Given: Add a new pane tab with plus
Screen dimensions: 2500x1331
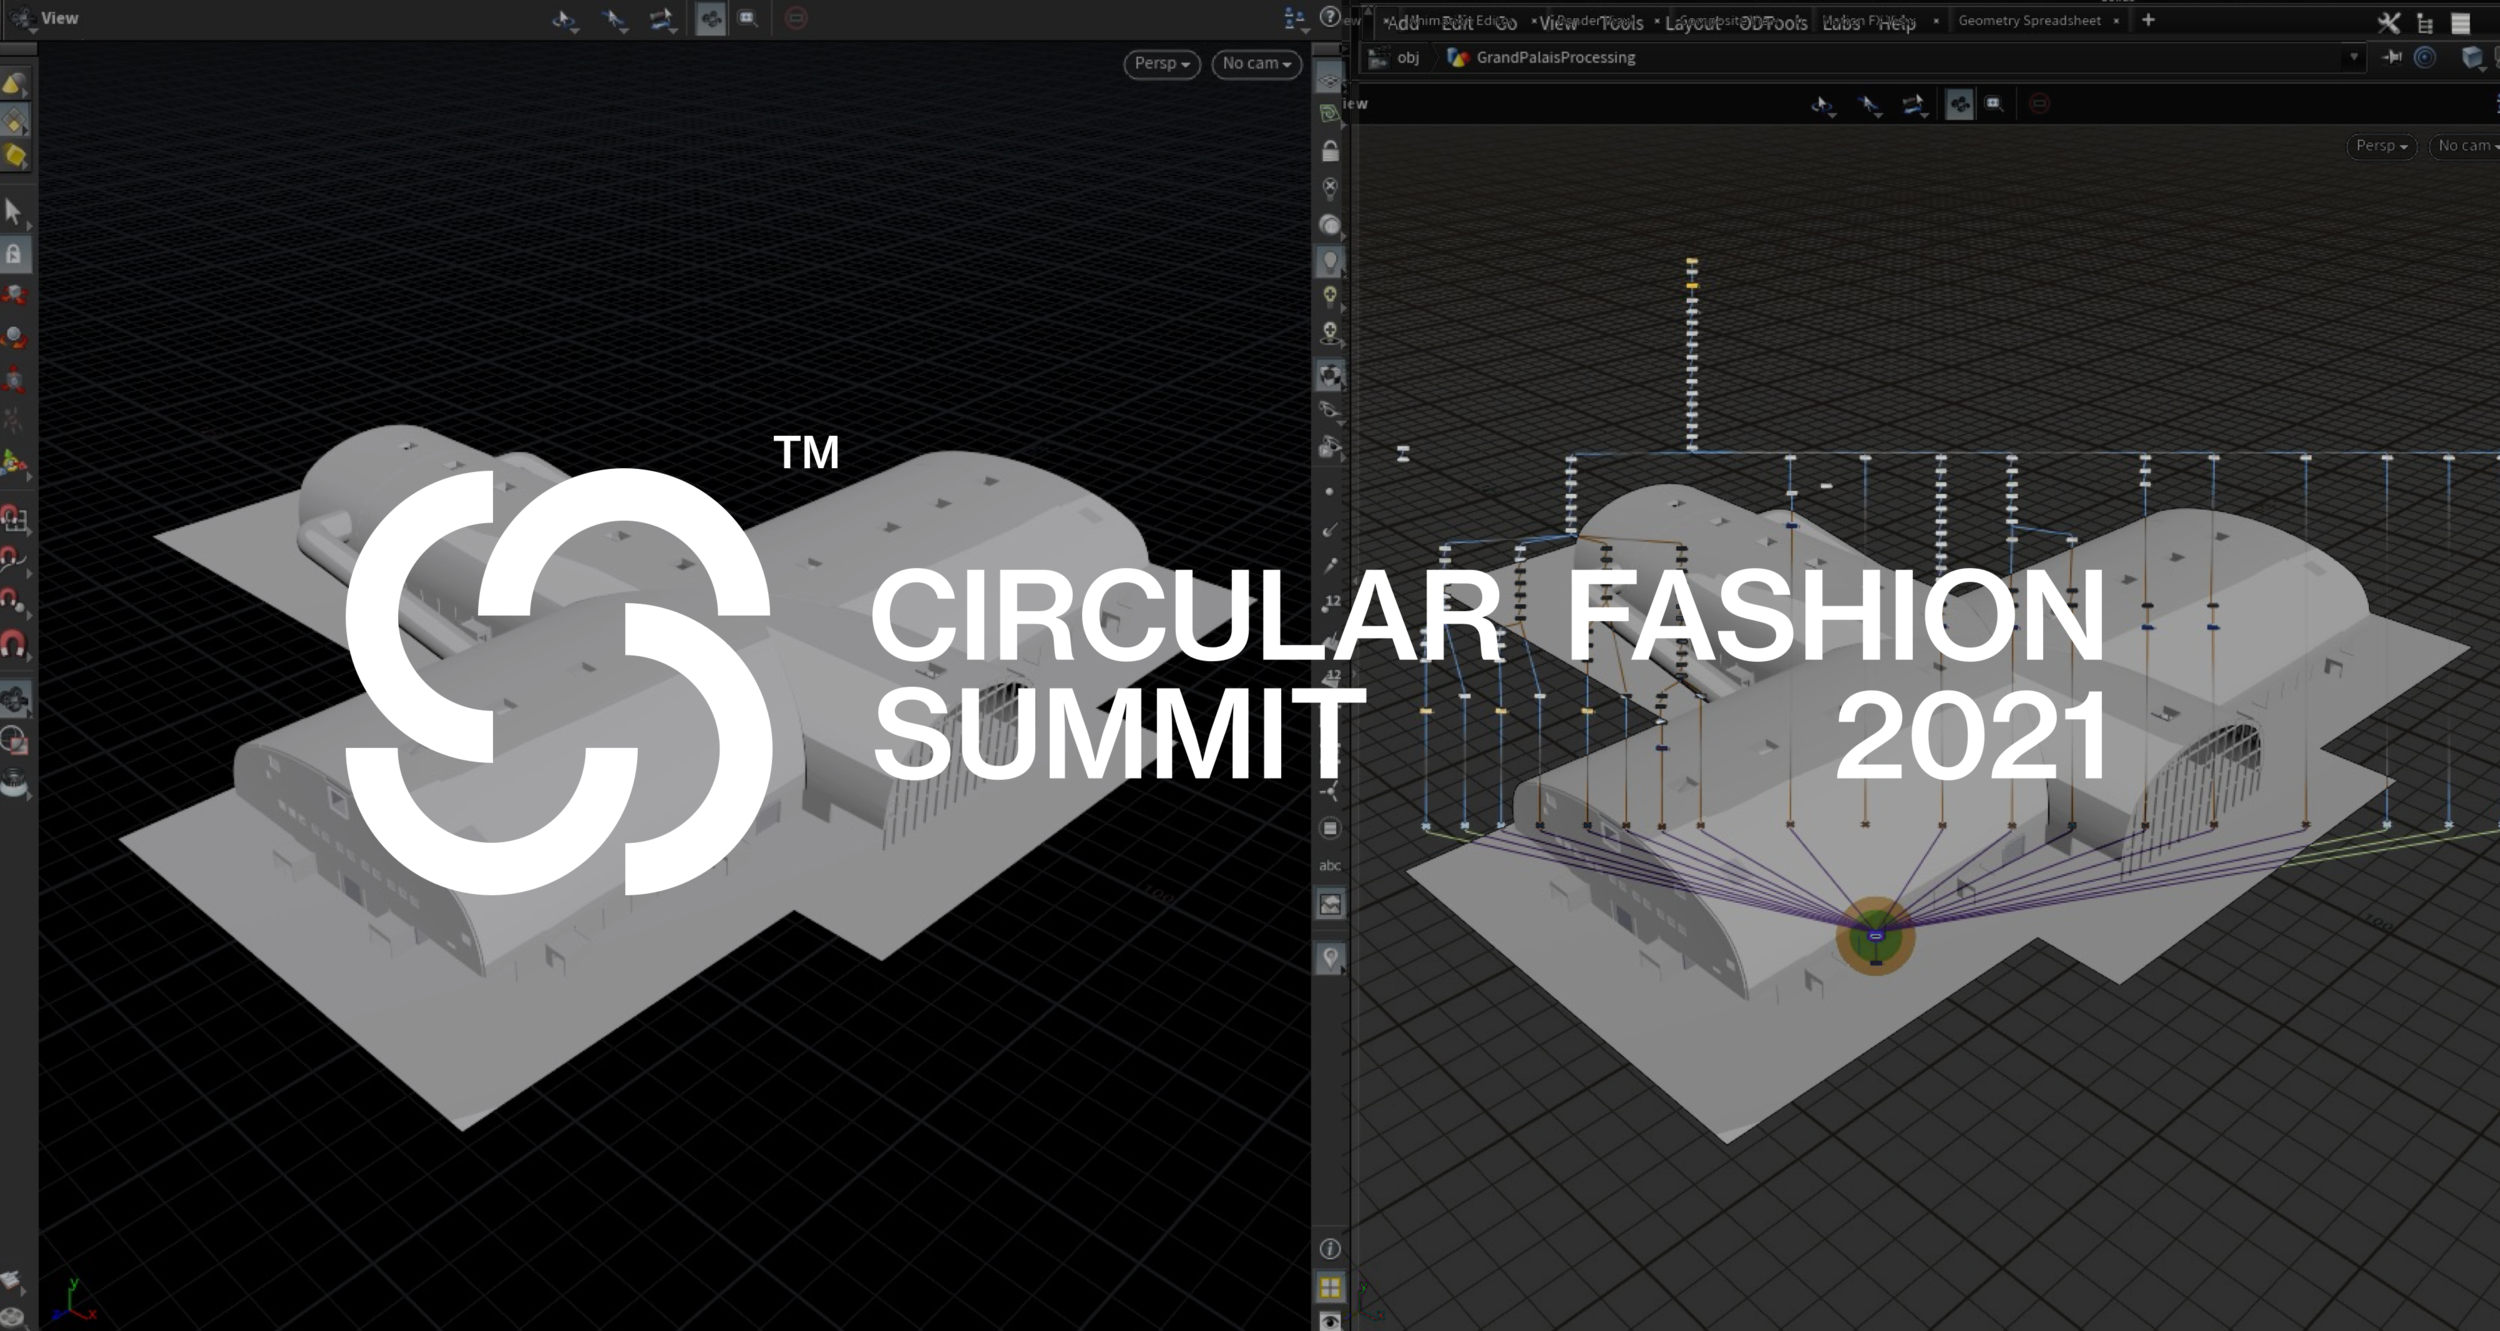Looking at the screenshot, I should [x=2148, y=20].
